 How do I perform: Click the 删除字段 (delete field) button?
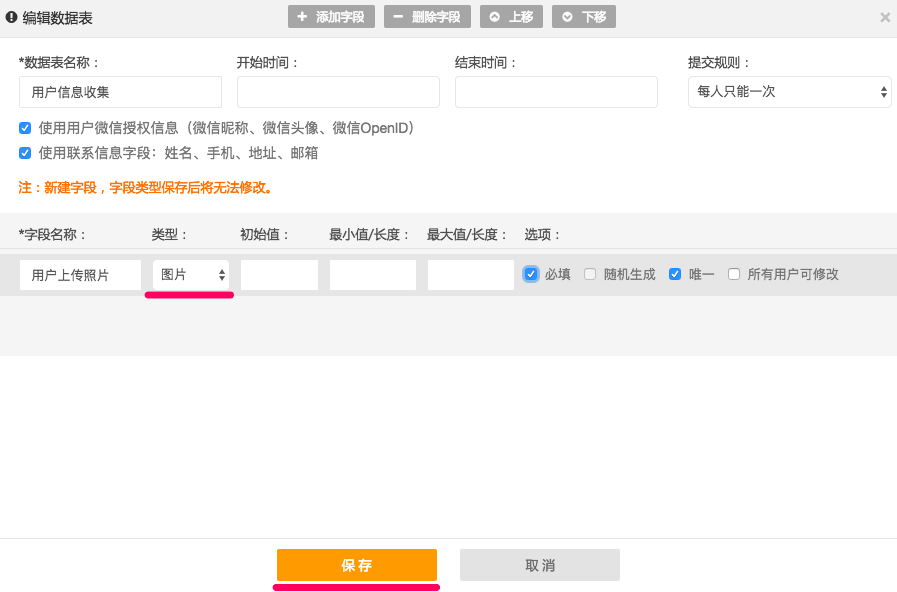pyautogui.click(x=427, y=17)
